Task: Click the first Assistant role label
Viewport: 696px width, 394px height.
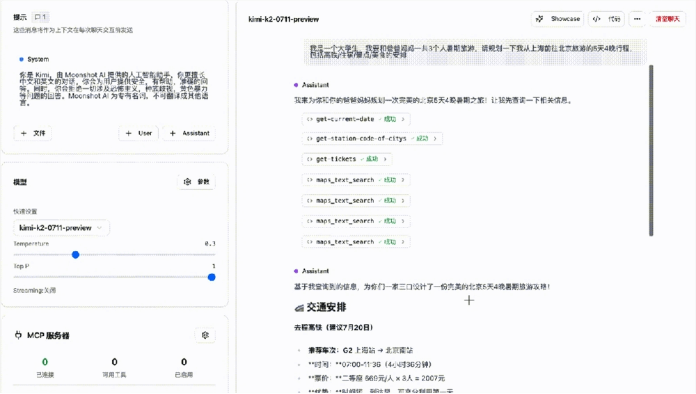Action: (316, 85)
